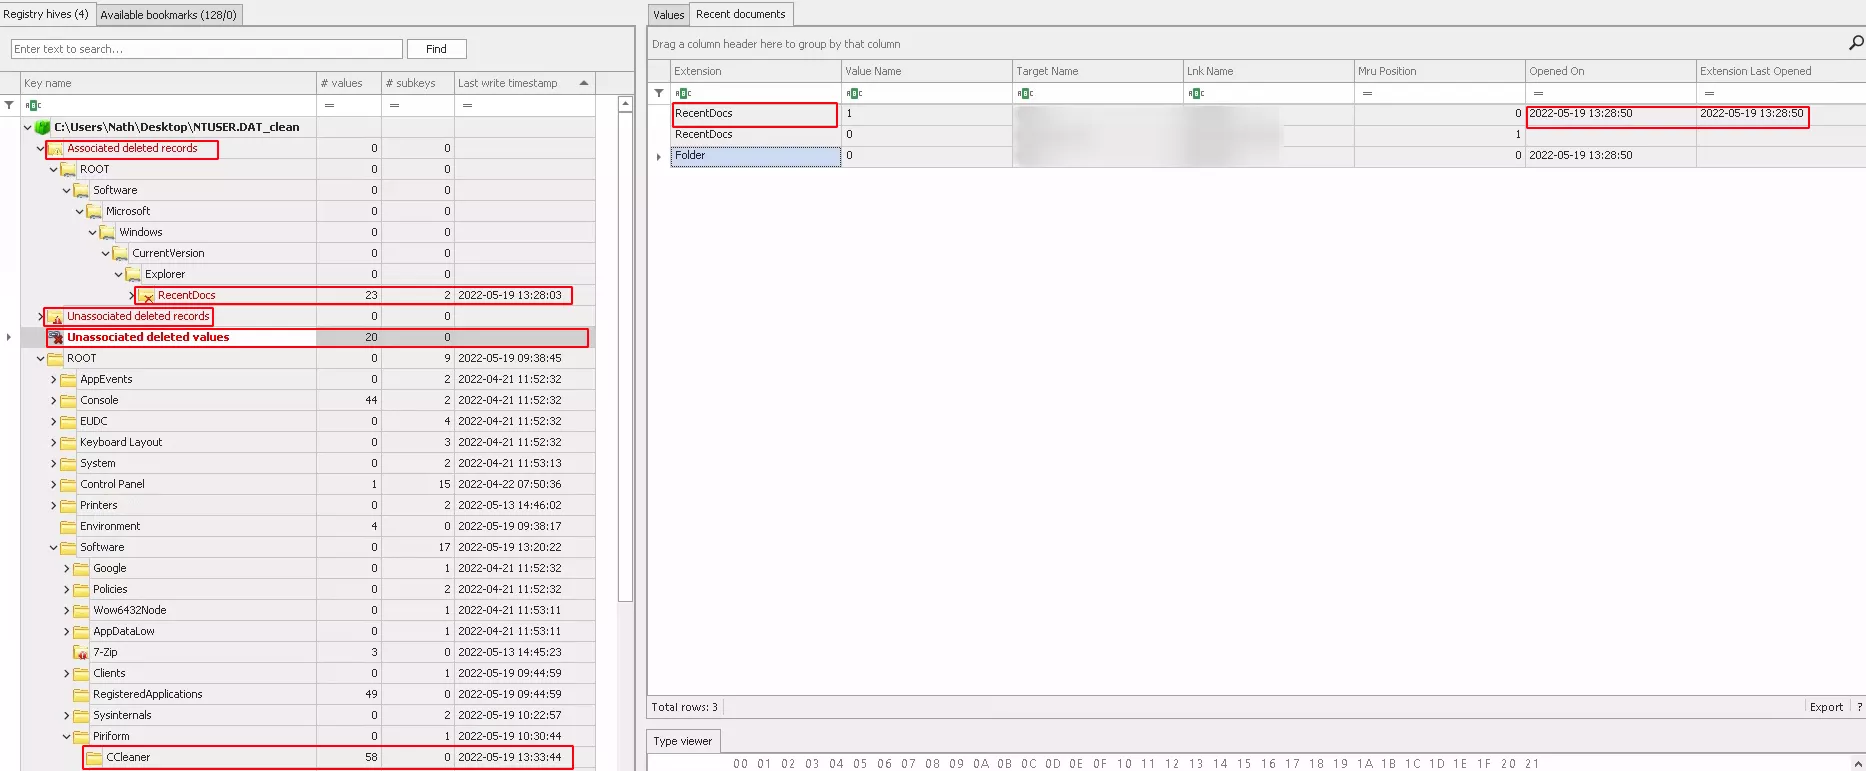This screenshot has height=771, width=1866.
Task: Click the Target Name filter operator icon
Action: pyautogui.click(x=1025, y=93)
